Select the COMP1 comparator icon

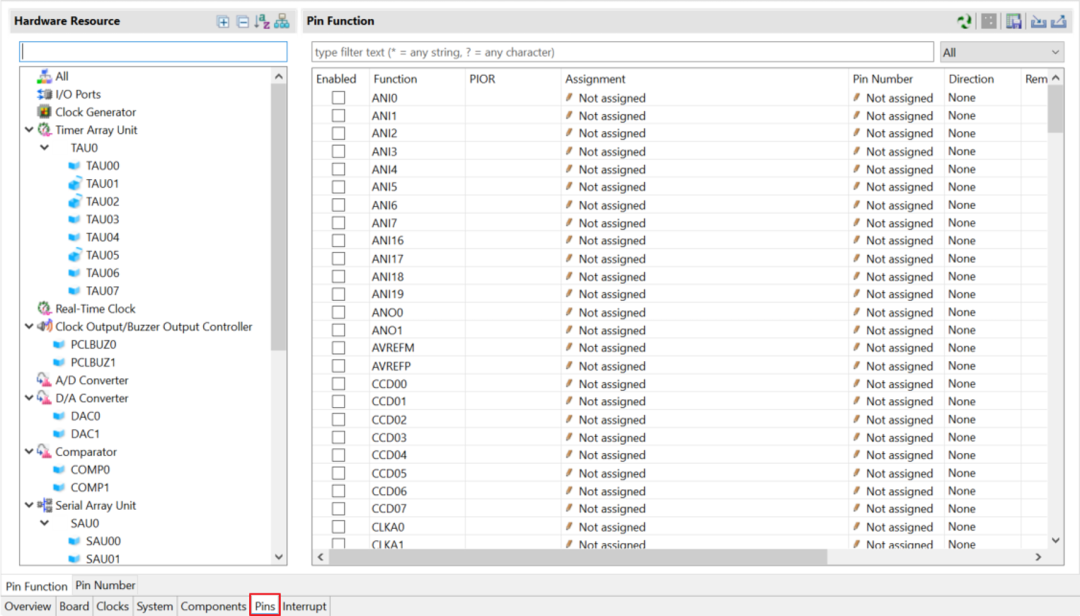(59, 488)
